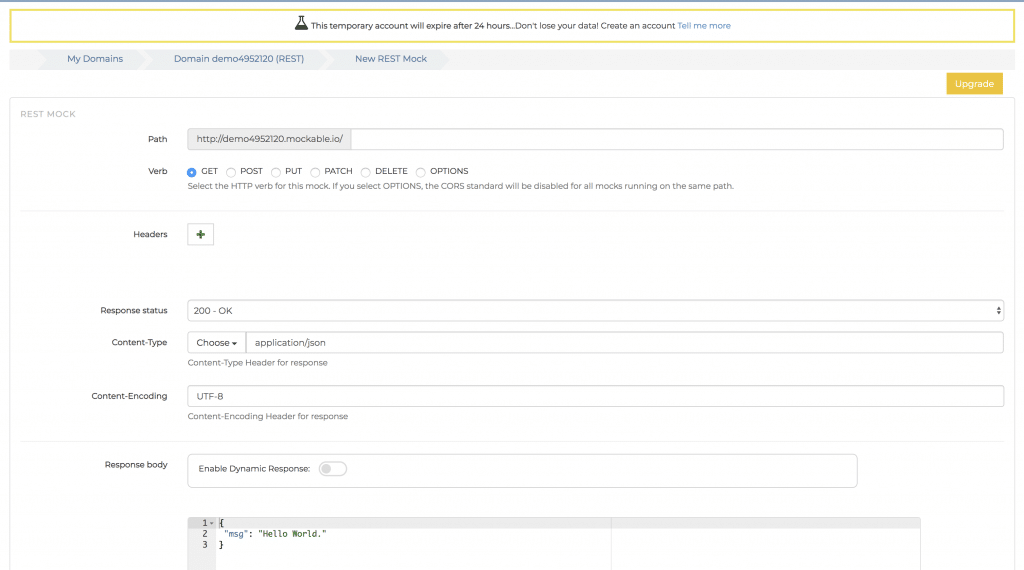Click New REST Mock breadcrumb
The height and width of the screenshot is (570, 1024).
coord(391,59)
